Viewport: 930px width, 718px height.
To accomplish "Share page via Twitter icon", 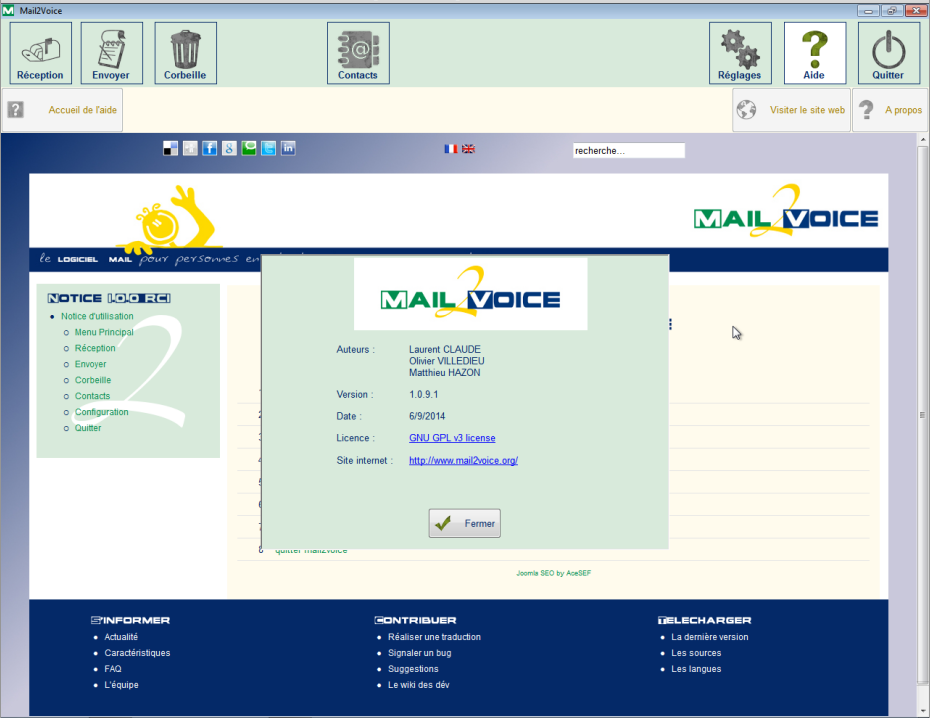I will click(x=268, y=148).
